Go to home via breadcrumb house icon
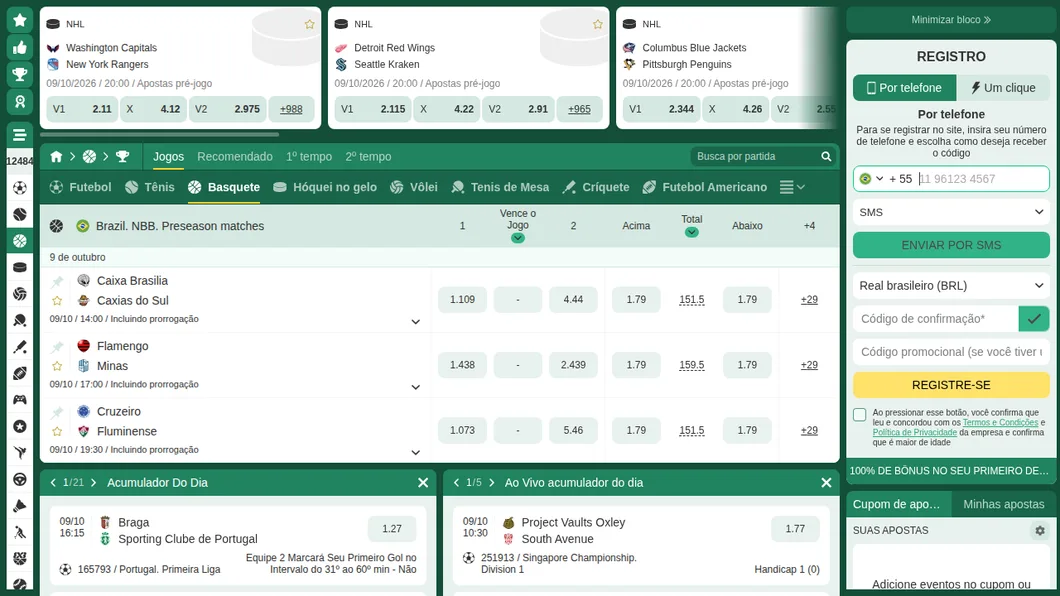Image resolution: width=1060 pixels, height=596 pixels. point(56,157)
